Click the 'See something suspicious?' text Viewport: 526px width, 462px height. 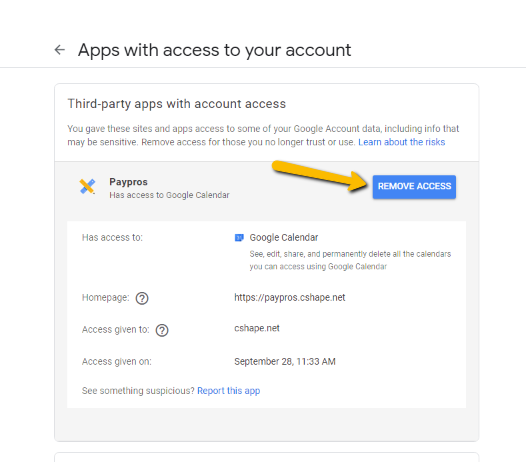(x=138, y=391)
